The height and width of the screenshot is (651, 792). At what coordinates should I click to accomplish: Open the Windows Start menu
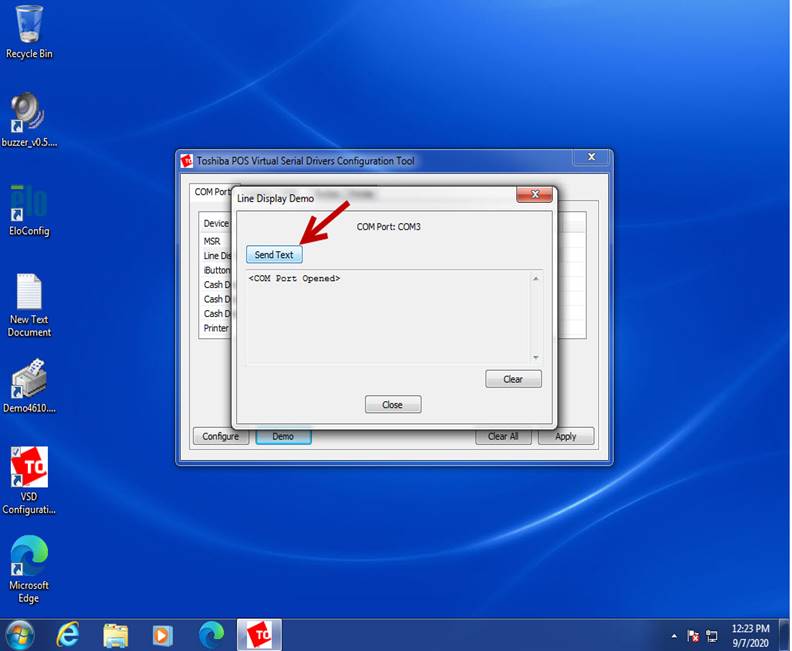pyautogui.click(x=19, y=634)
